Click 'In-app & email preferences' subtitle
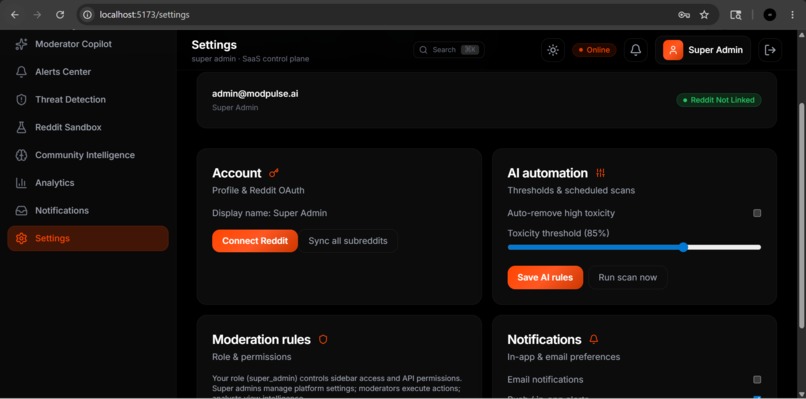Image resolution: width=806 pixels, height=399 pixels. [563, 357]
